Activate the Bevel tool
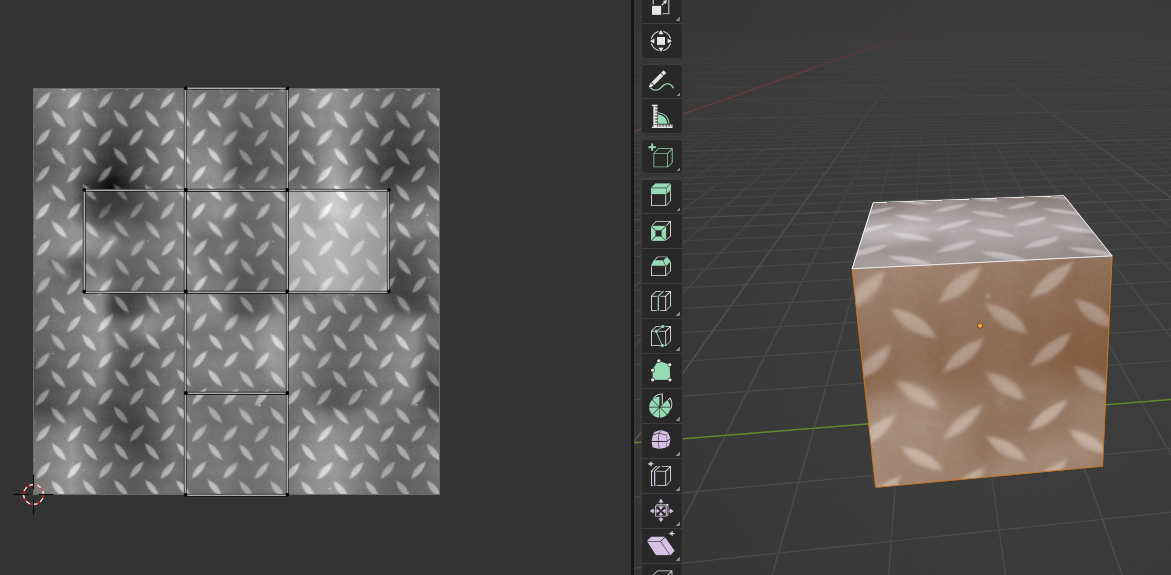This screenshot has width=1171, height=575. (662, 266)
